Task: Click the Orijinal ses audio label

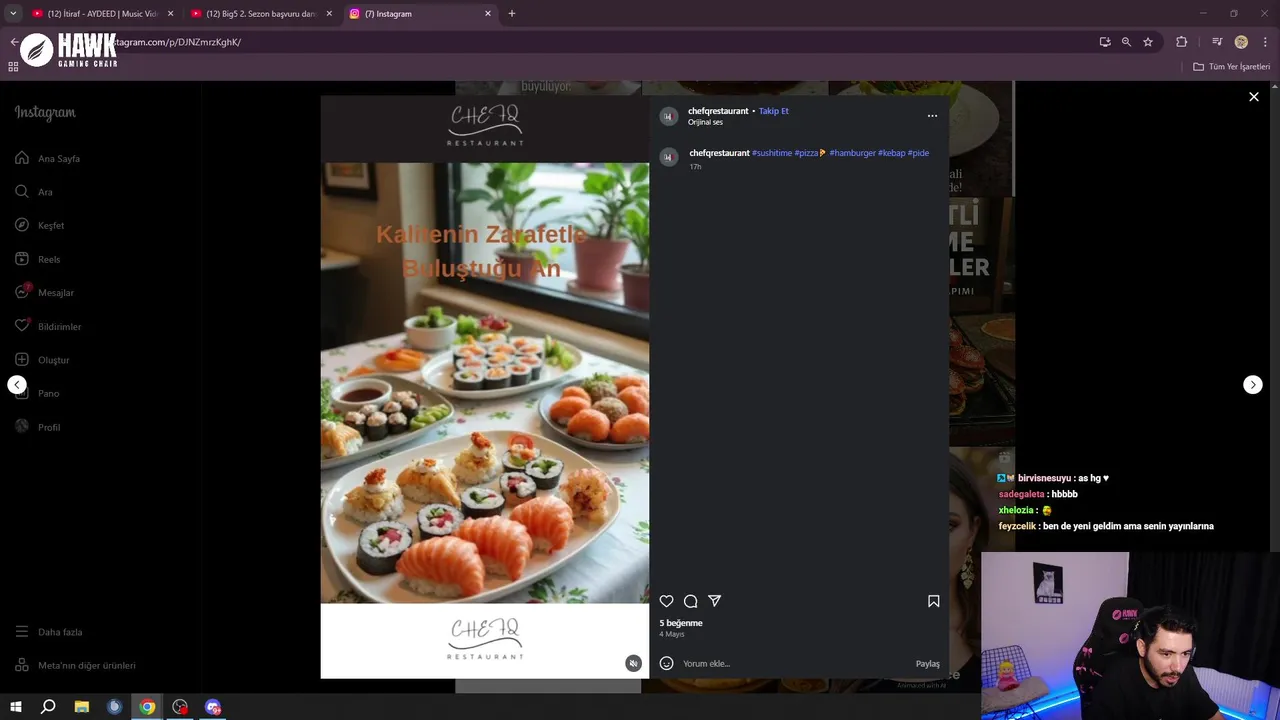Action: pos(705,122)
